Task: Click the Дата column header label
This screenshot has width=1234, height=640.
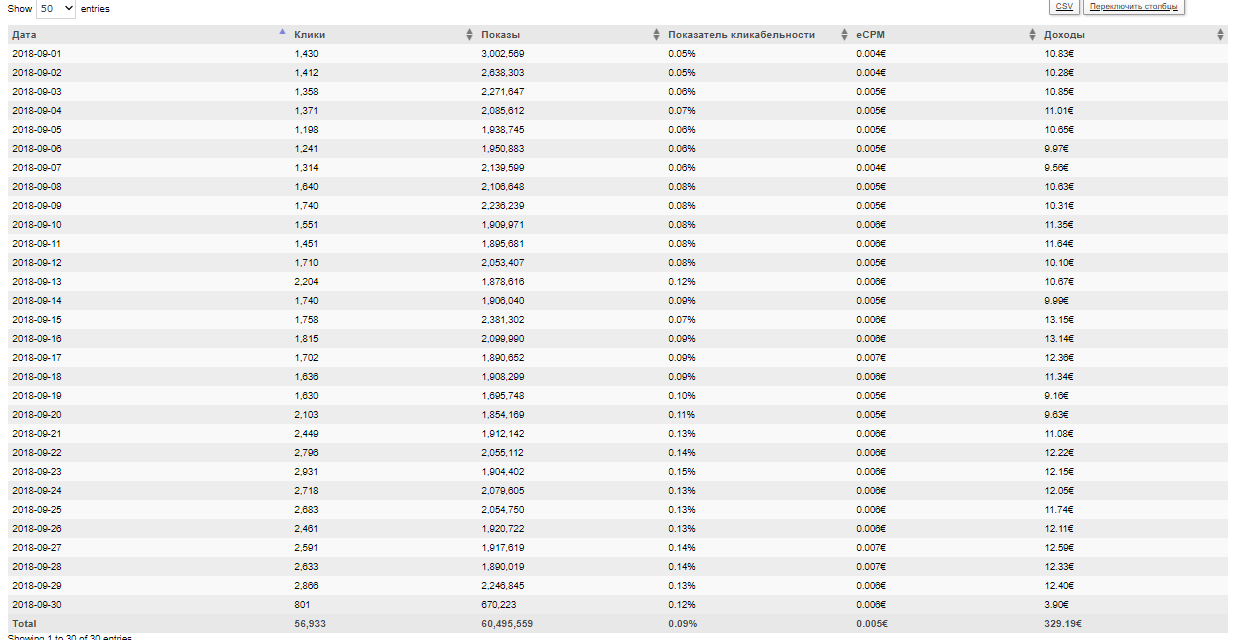Action: pos(24,35)
